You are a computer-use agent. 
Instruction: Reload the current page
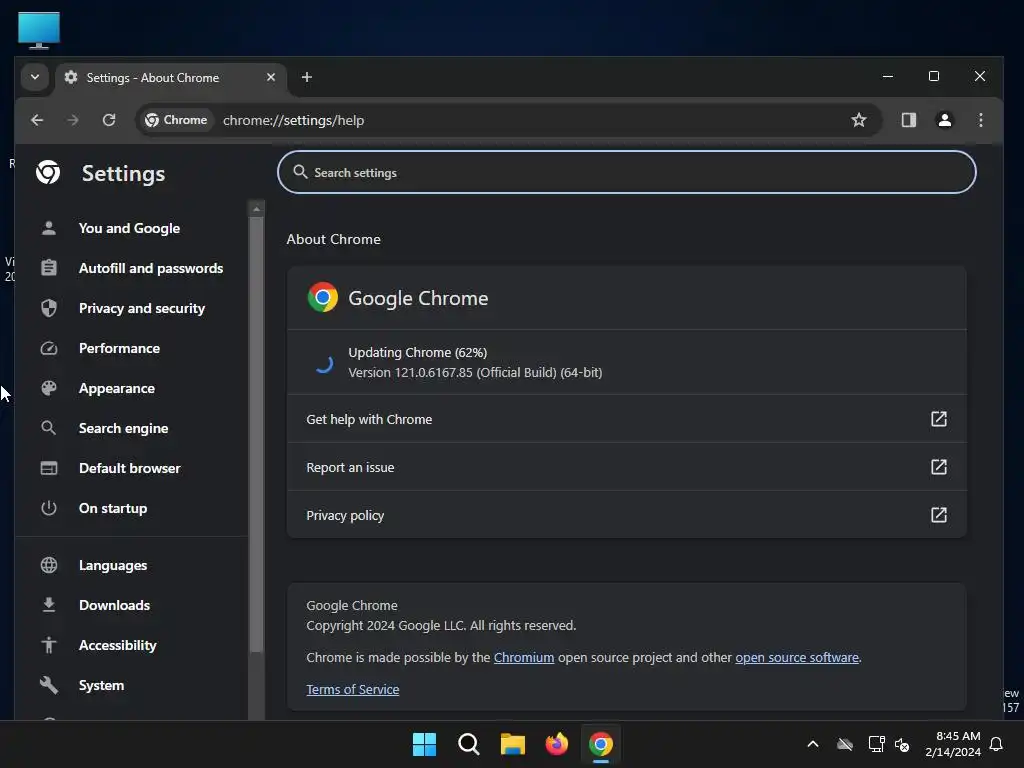pyautogui.click(x=109, y=120)
